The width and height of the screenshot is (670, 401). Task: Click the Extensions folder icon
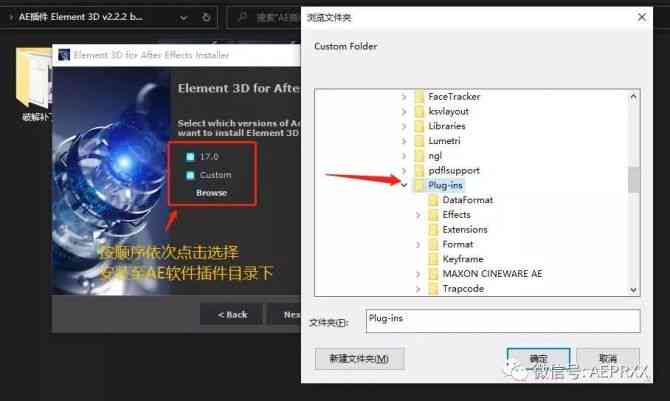(433, 230)
